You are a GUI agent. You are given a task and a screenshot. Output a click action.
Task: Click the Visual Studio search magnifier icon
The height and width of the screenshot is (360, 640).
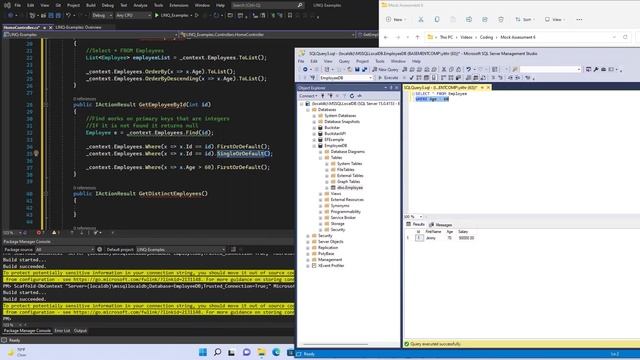300,5
